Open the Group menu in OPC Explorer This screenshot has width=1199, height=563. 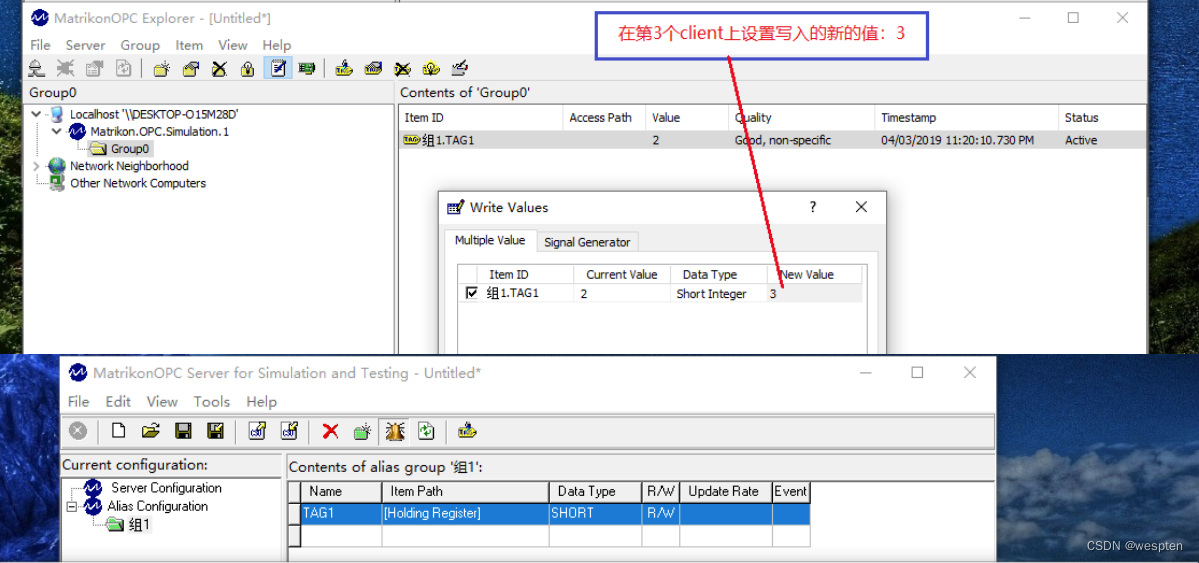point(140,45)
